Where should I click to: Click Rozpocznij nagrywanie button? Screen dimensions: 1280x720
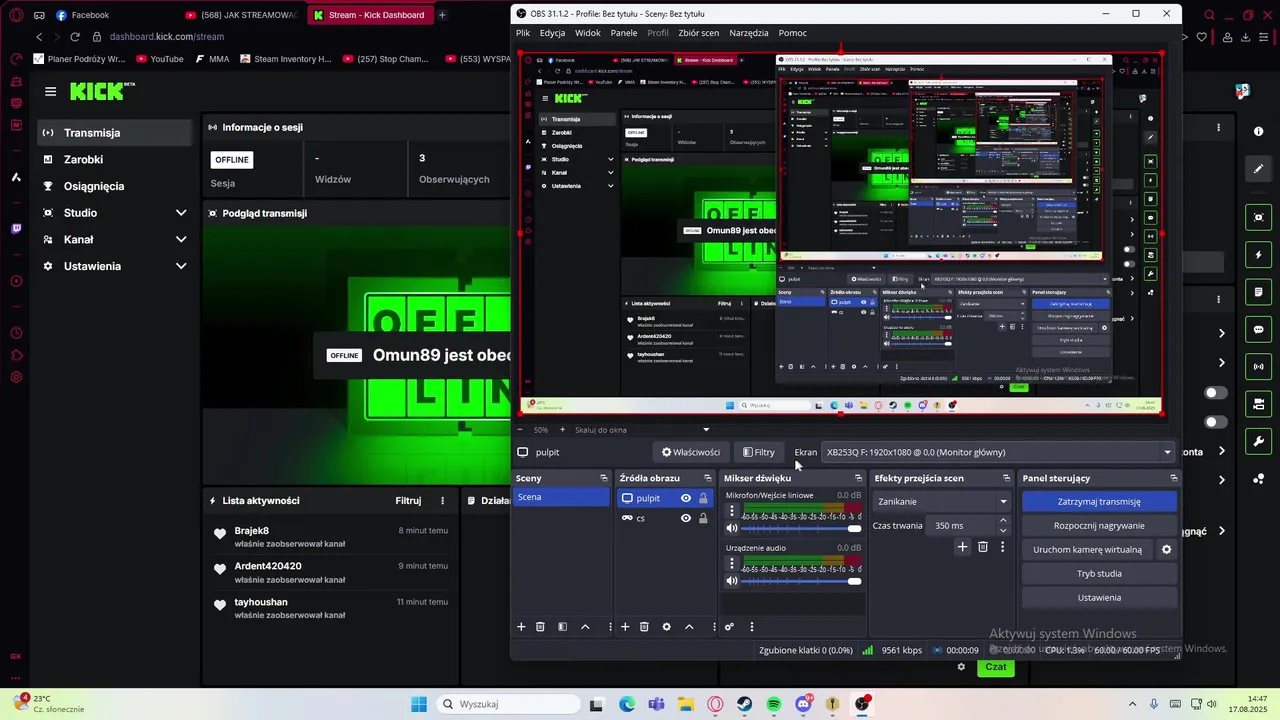[1099, 526]
